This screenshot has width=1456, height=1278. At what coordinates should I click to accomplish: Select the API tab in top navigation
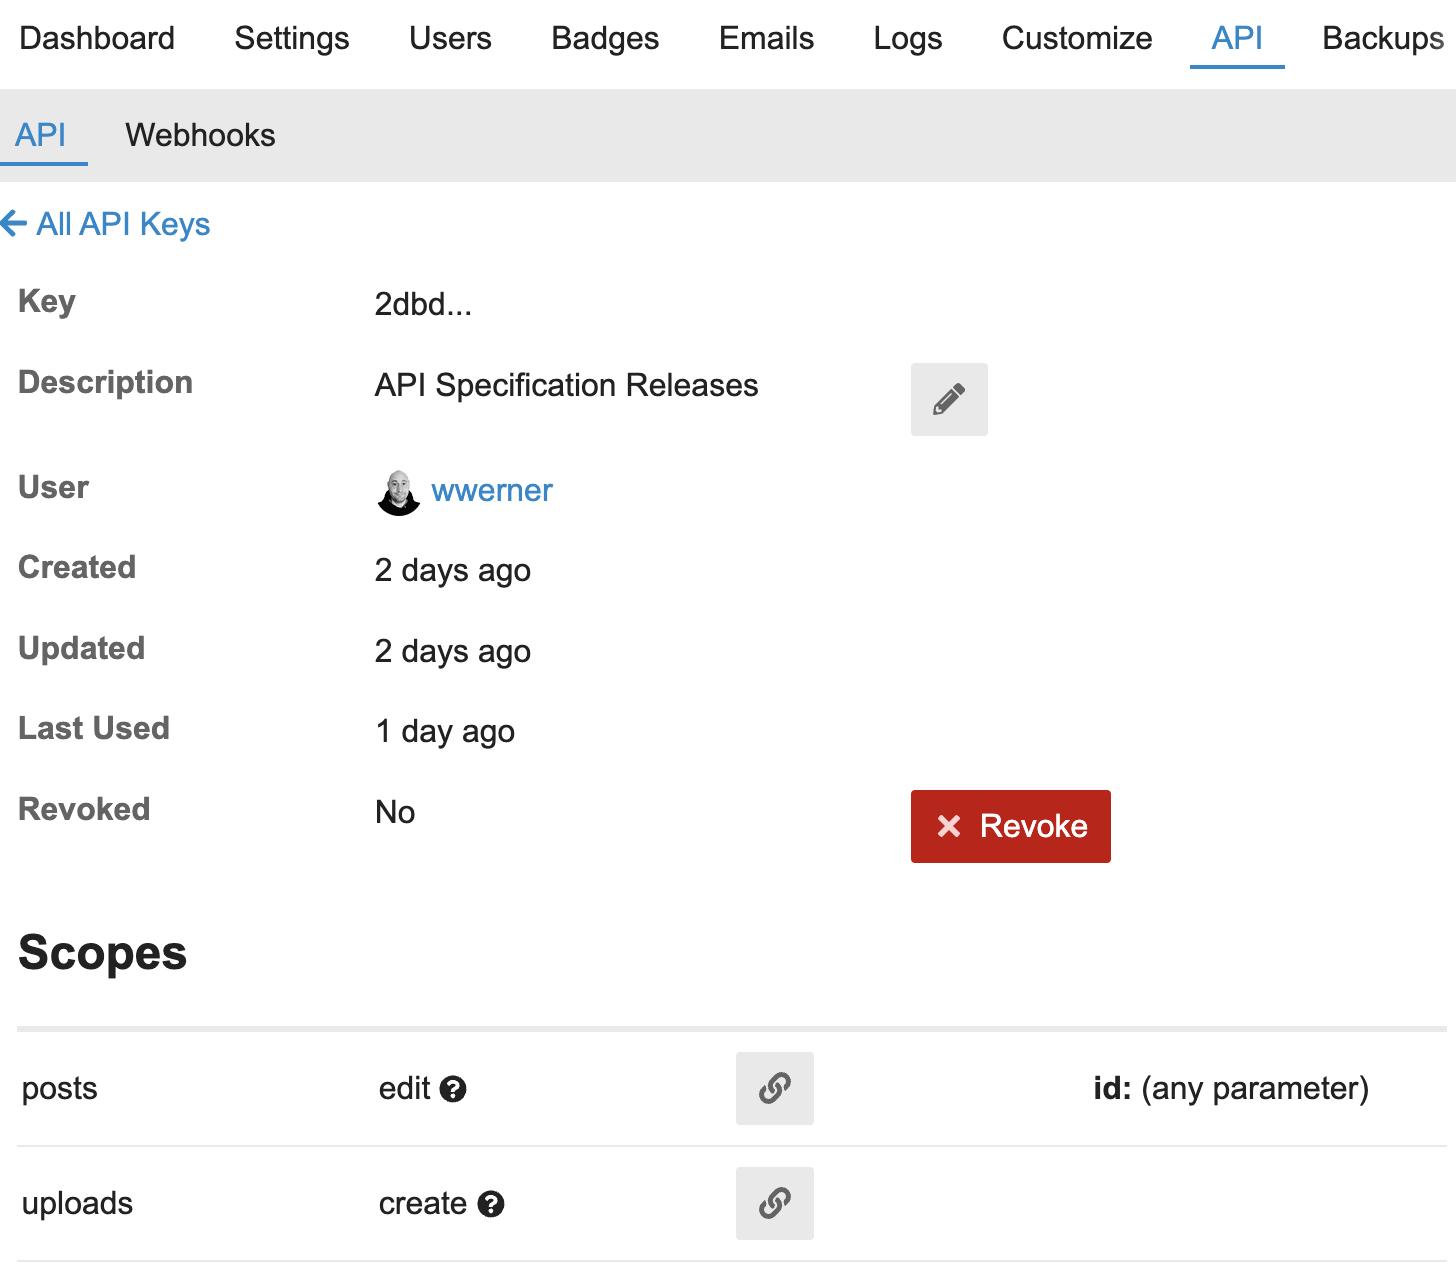(x=1237, y=38)
